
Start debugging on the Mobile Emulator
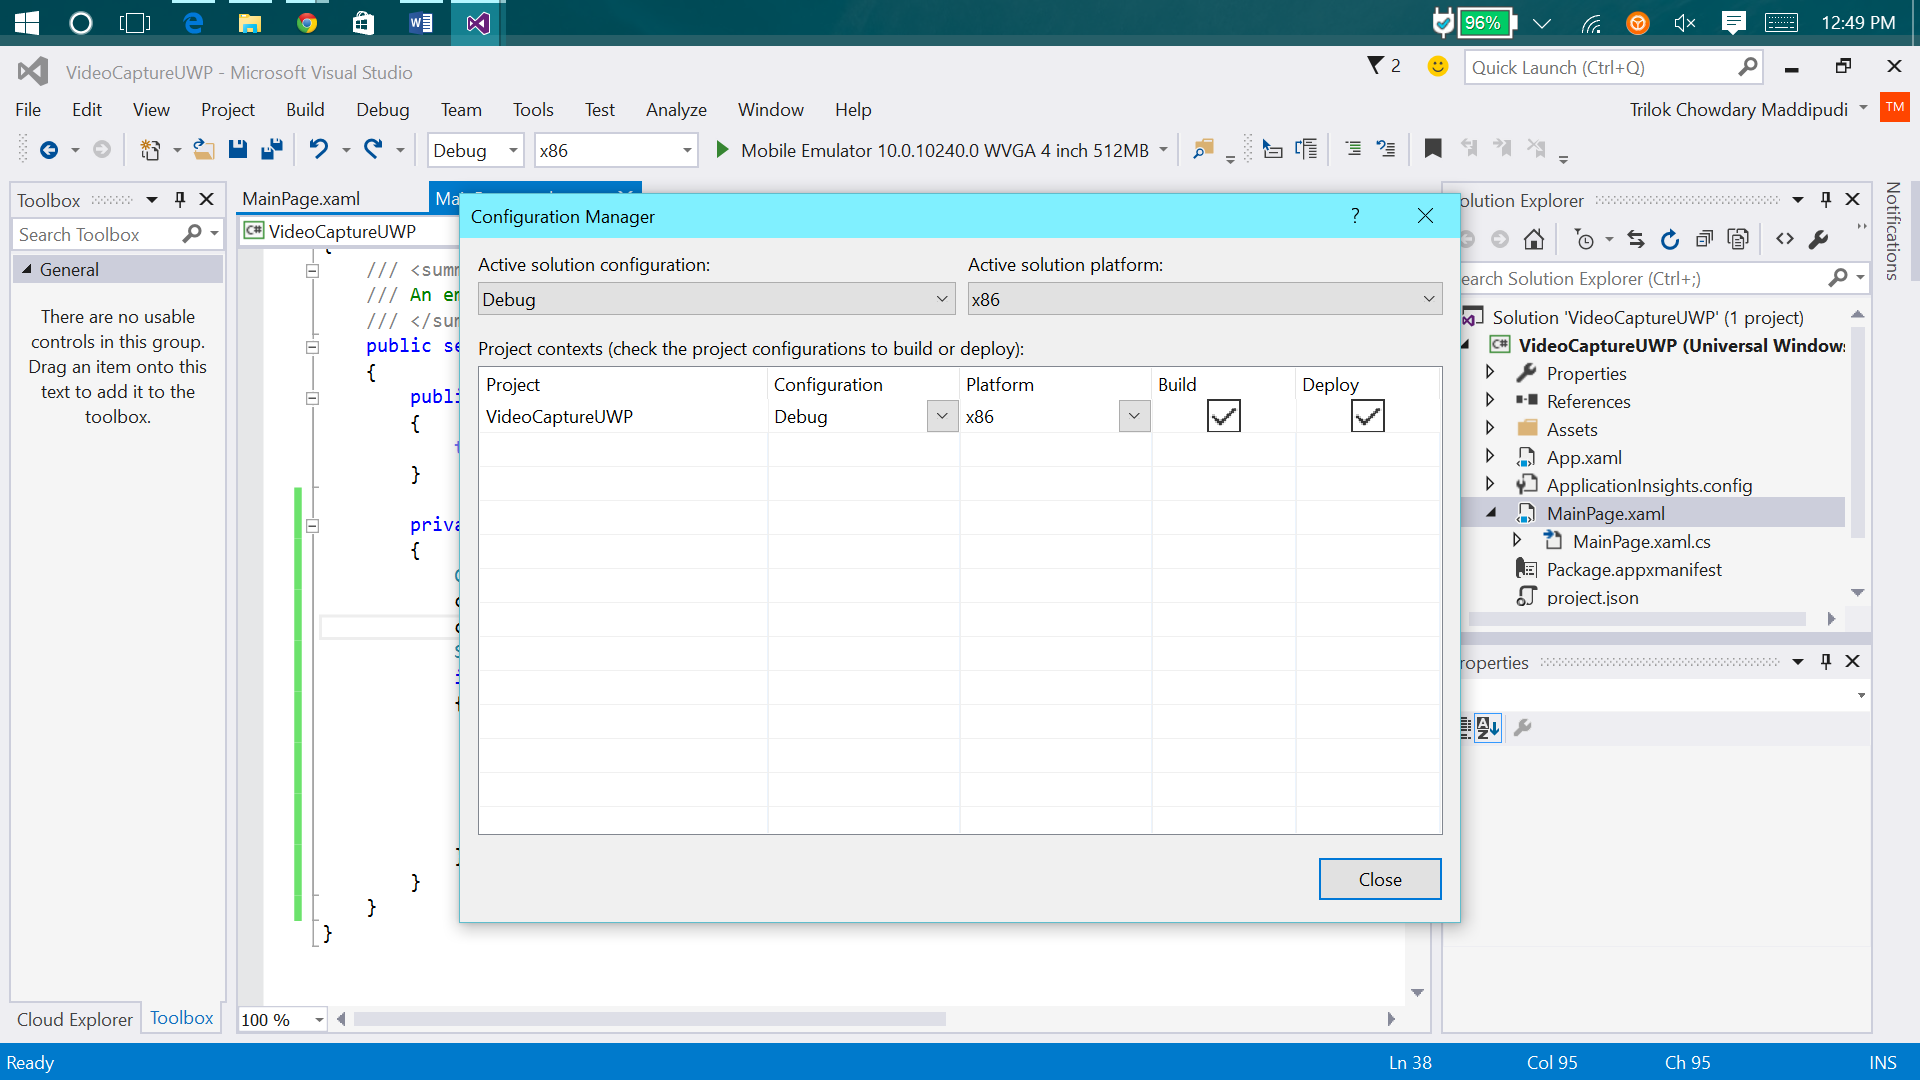(x=722, y=150)
